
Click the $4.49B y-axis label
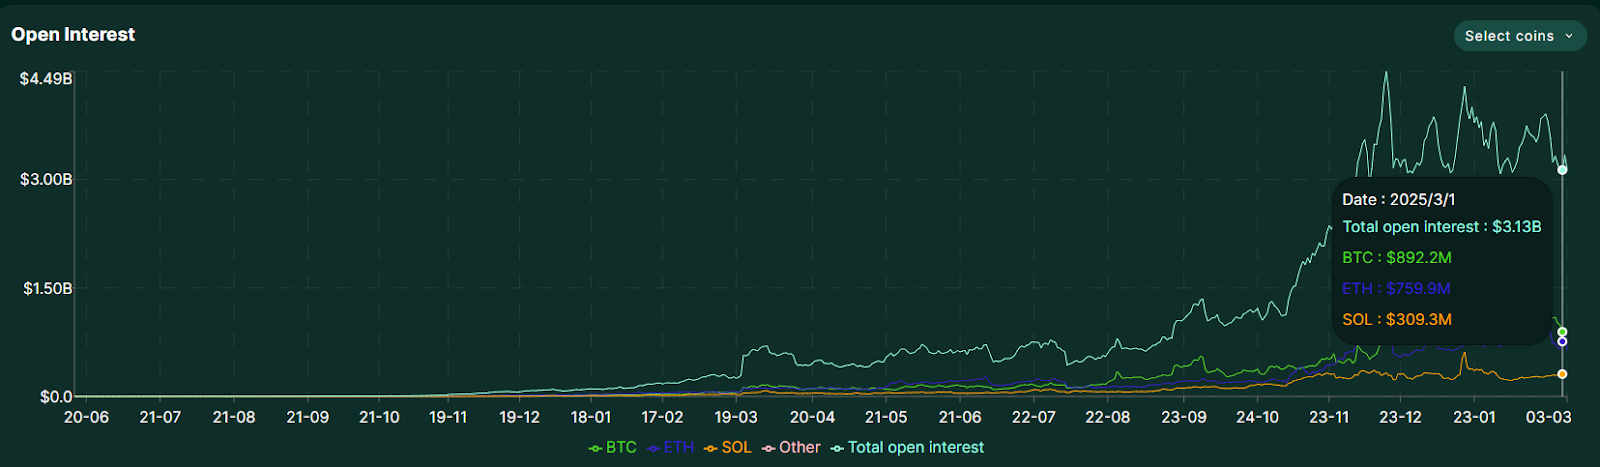[46, 78]
